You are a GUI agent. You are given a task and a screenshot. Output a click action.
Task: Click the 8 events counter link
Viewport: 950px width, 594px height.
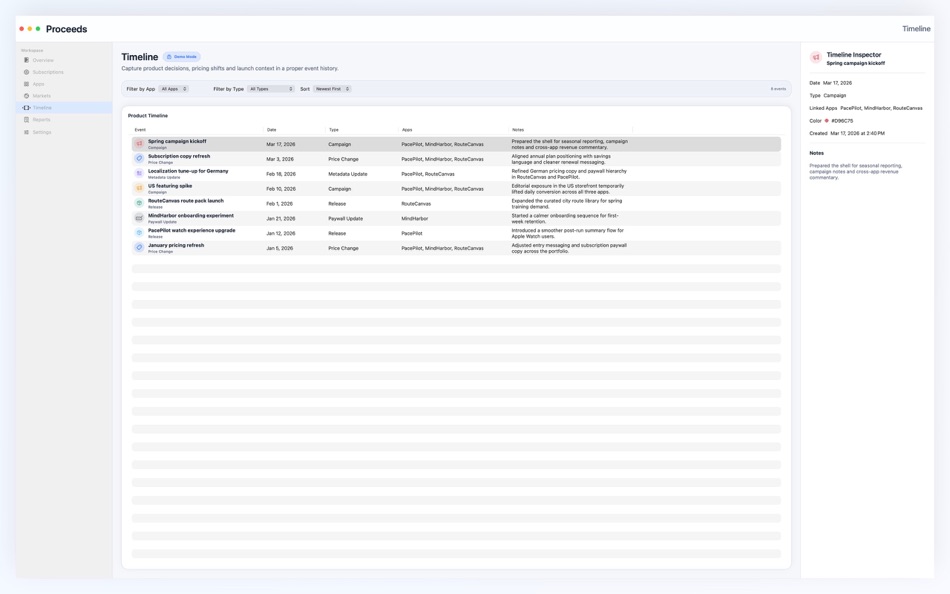click(779, 88)
